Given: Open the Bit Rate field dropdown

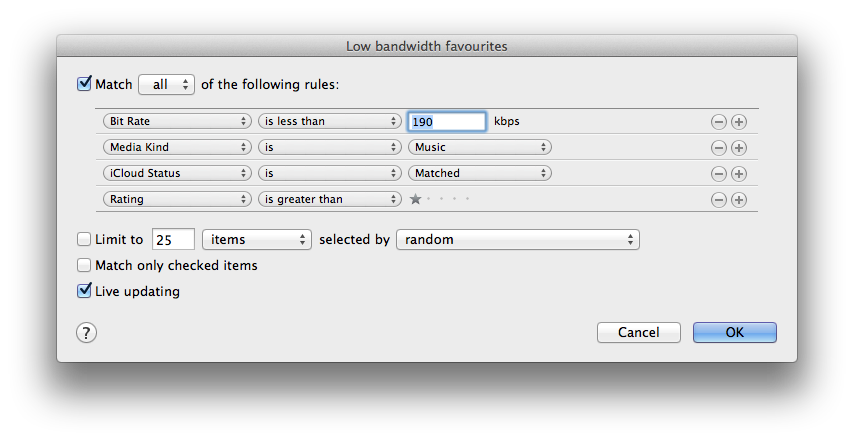Looking at the screenshot, I should click(177, 122).
